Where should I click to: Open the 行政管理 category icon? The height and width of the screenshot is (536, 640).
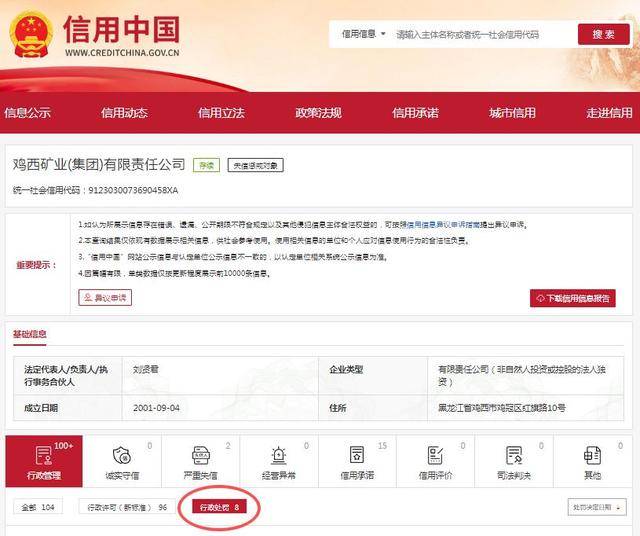coord(44,455)
